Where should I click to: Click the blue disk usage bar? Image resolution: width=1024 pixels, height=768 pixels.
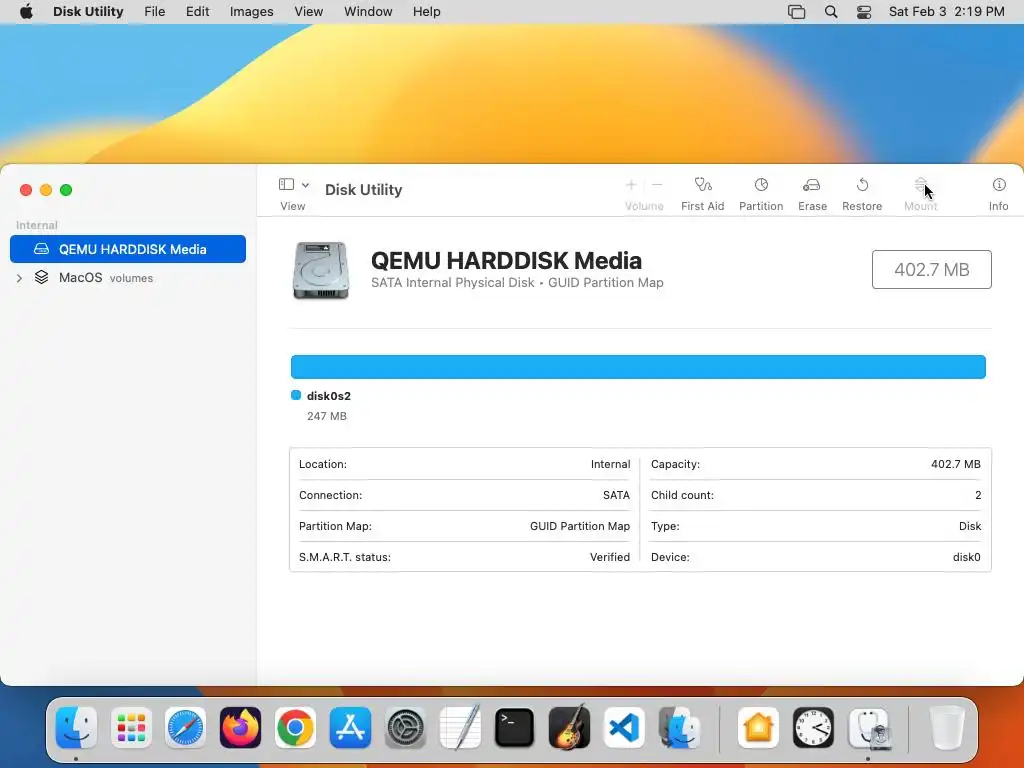click(638, 367)
